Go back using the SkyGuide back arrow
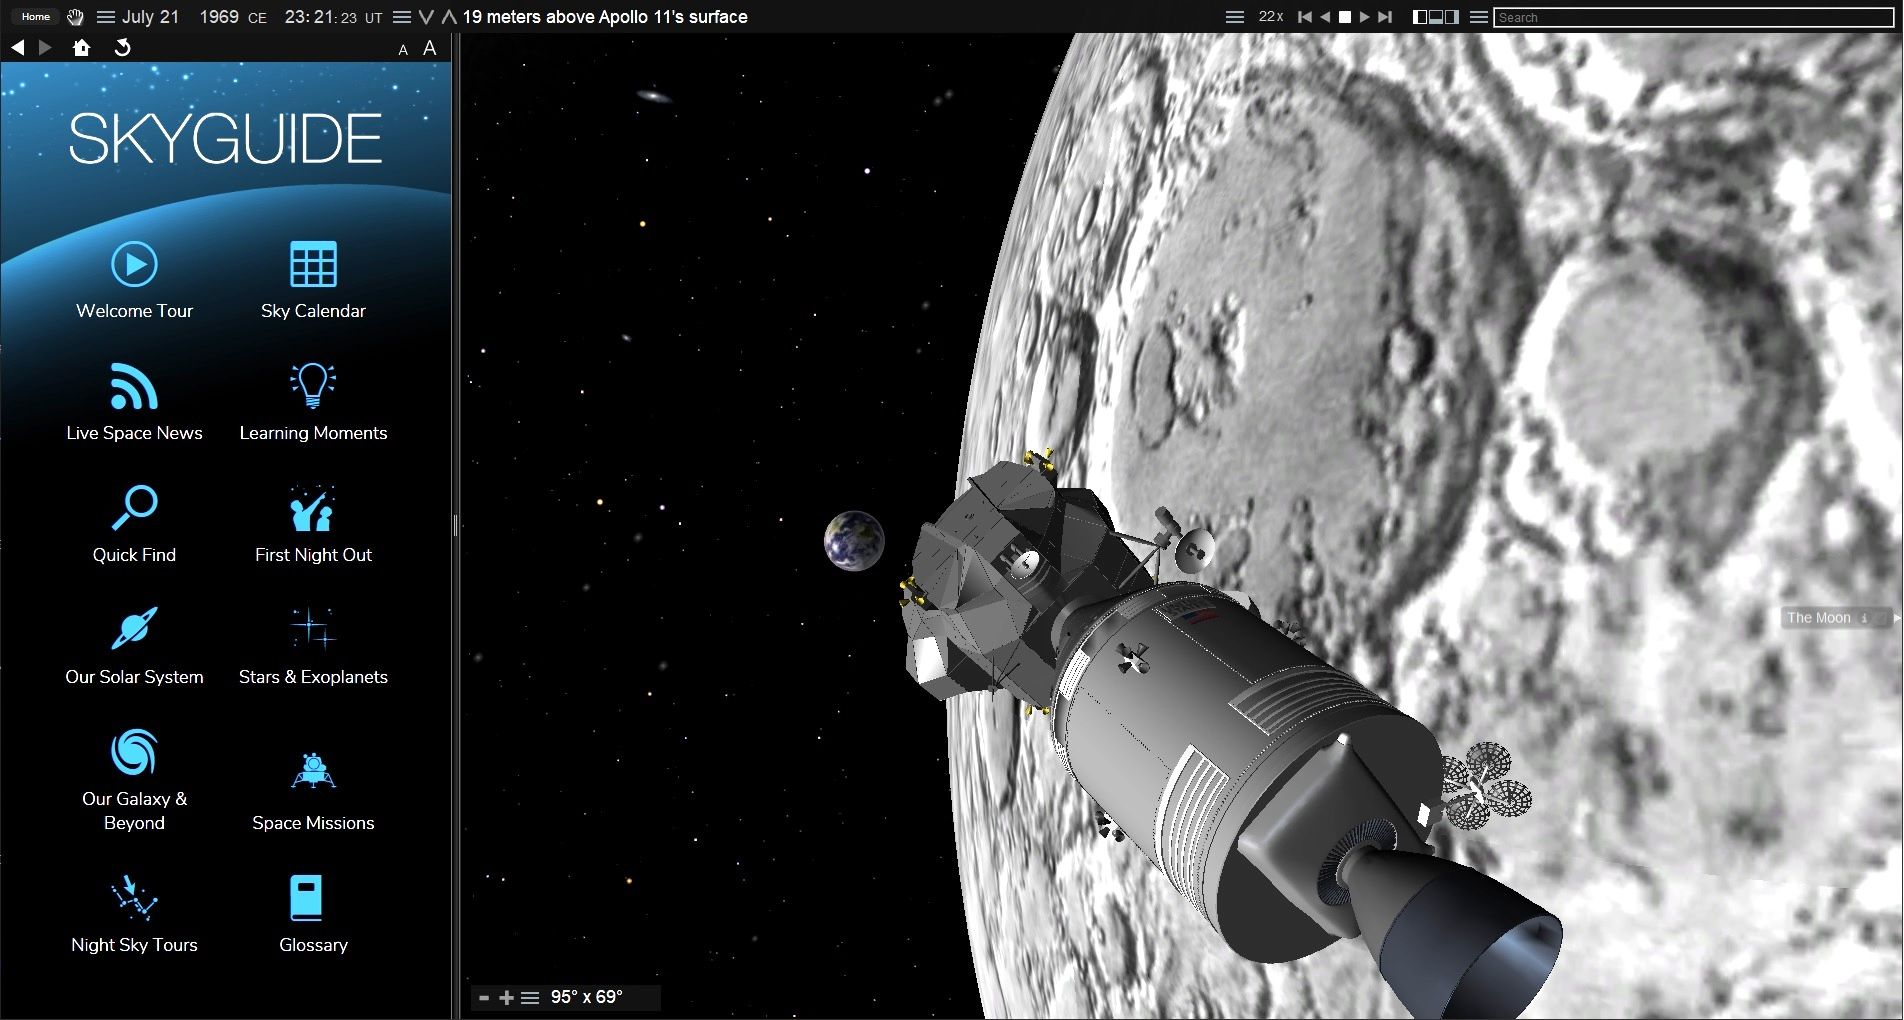This screenshot has width=1904, height=1020. pos(16,46)
